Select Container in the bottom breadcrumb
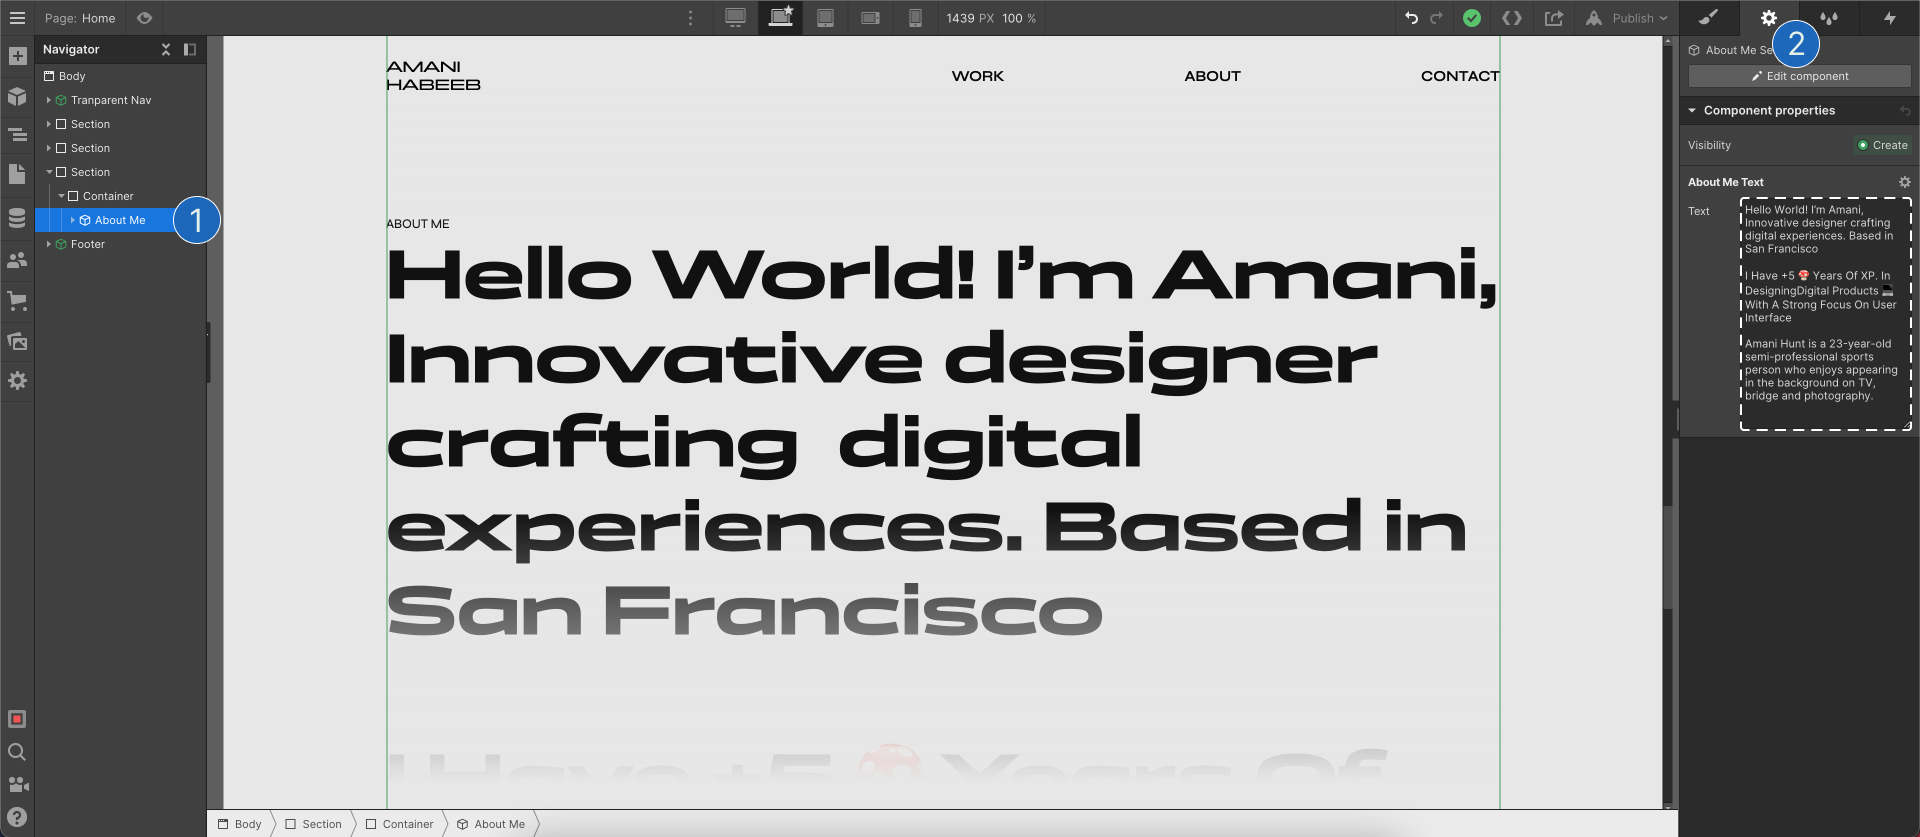Screen dimensions: 1920x837 point(400,824)
